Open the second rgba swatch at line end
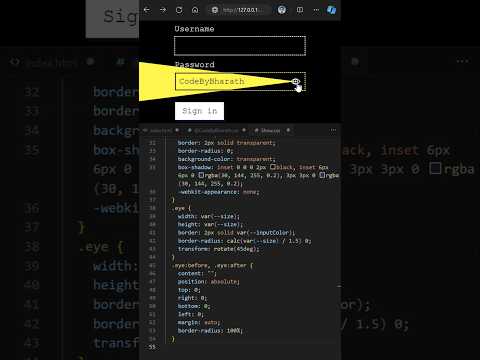The image size is (480, 360). pos(322,175)
